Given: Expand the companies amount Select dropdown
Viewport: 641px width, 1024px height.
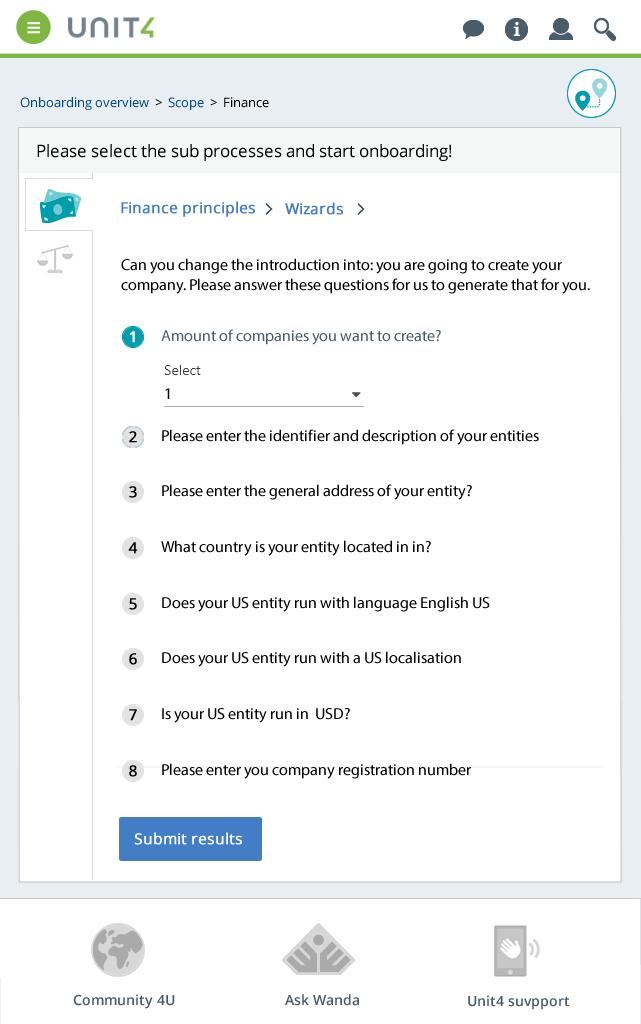Looking at the screenshot, I should click(264, 394).
